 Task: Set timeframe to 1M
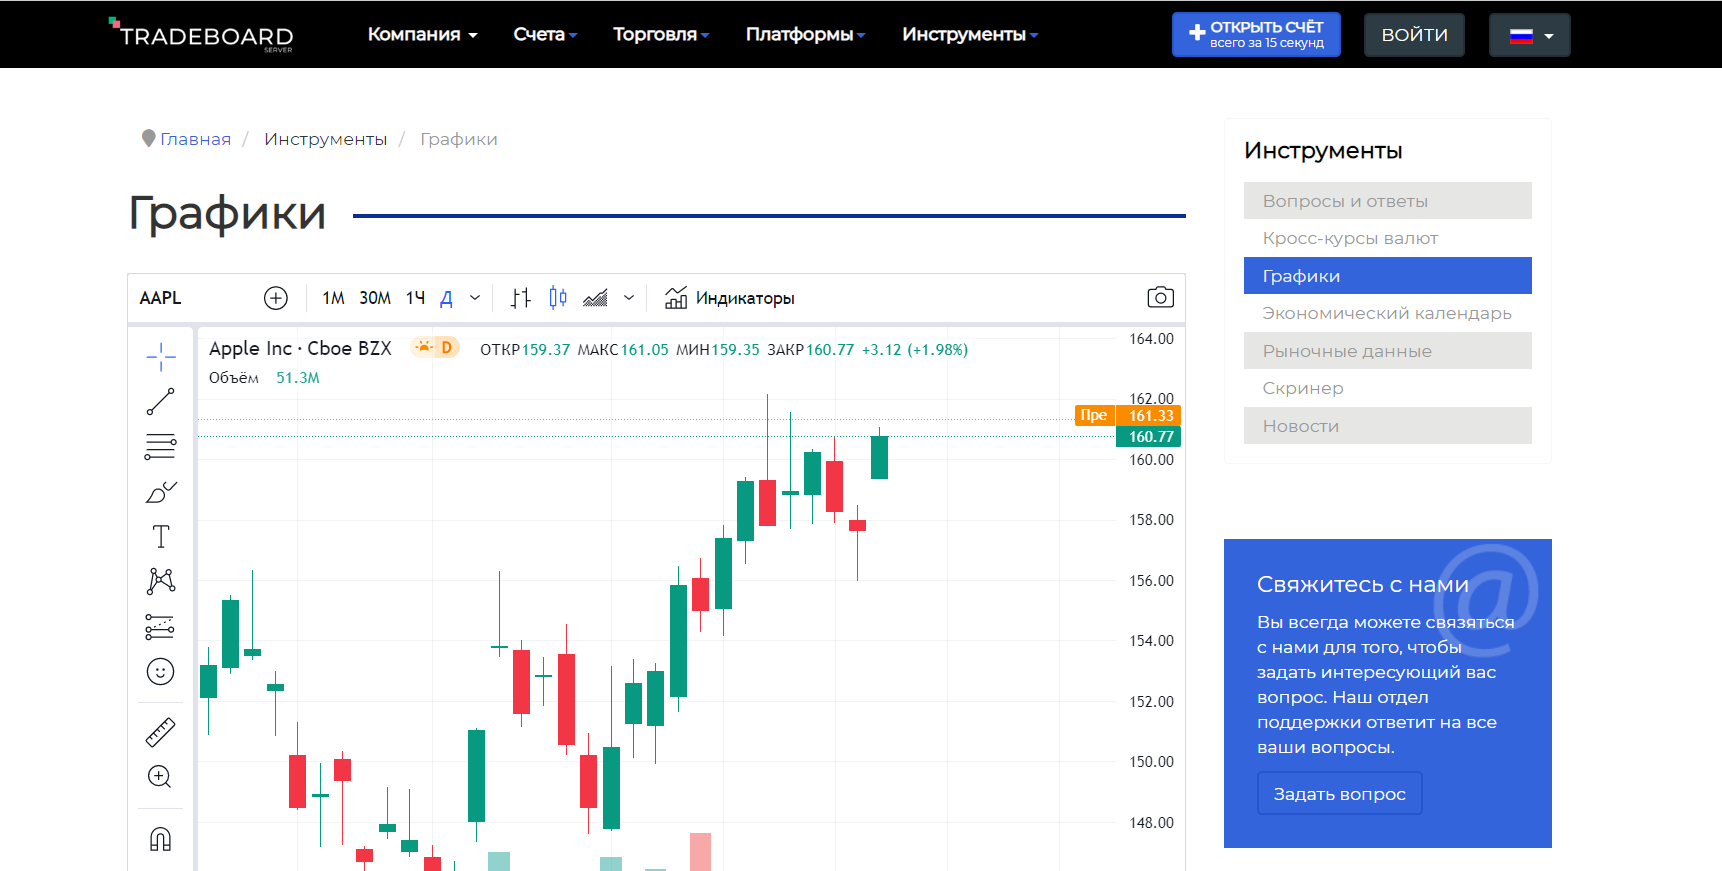333,298
